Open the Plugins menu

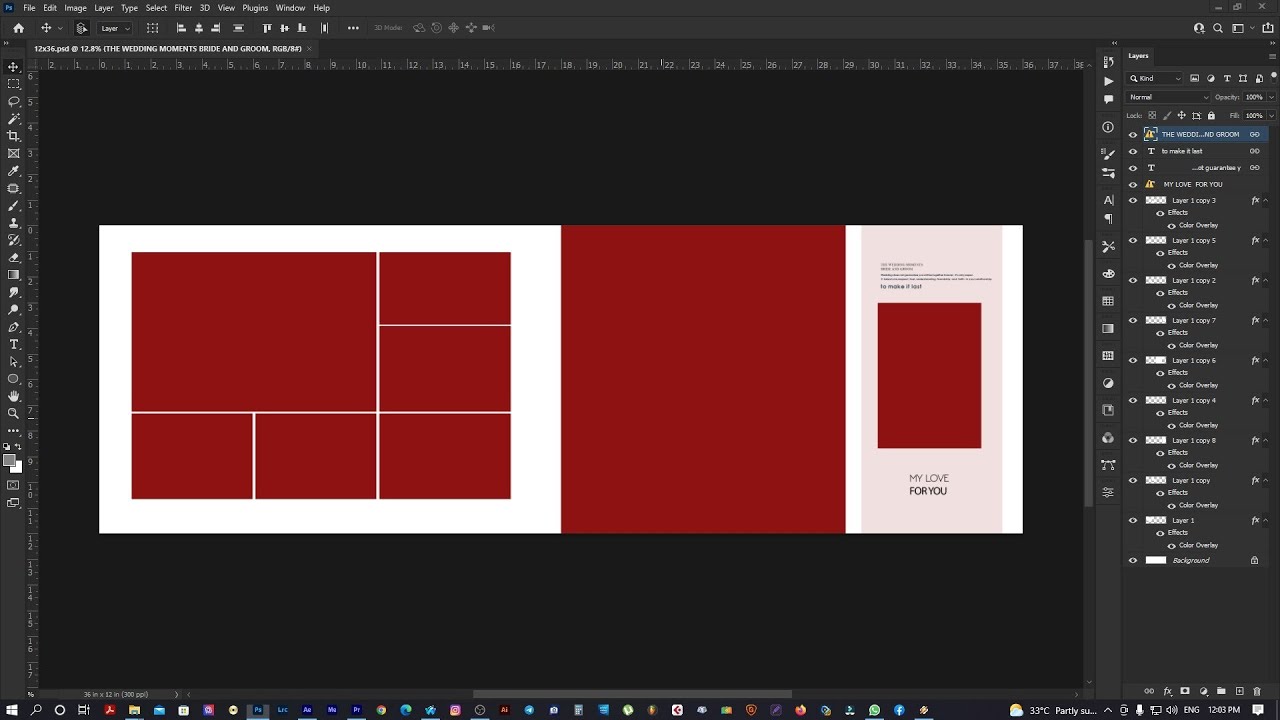[255, 8]
